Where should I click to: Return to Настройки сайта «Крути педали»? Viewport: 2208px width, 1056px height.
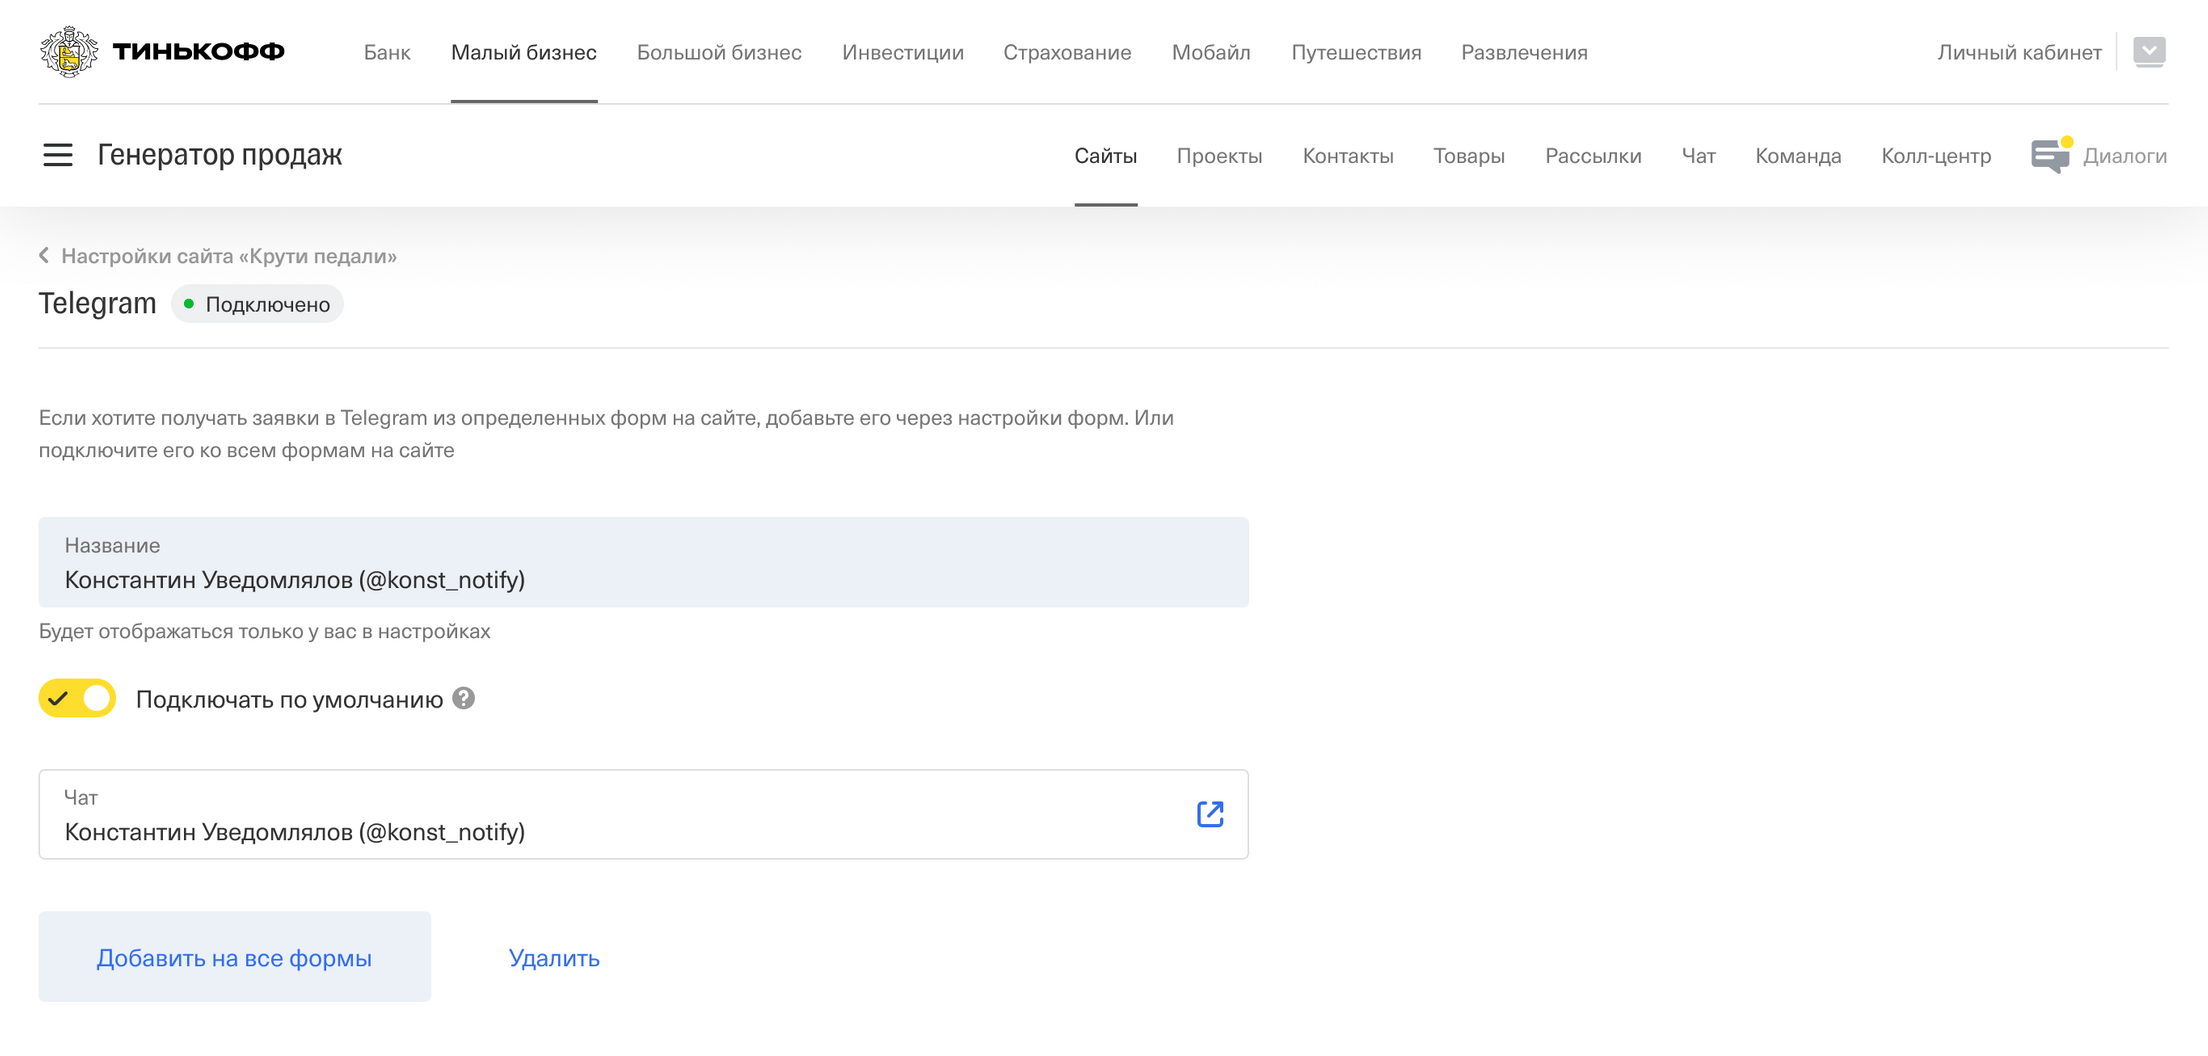pyautogui.click(x=229, y=256)
